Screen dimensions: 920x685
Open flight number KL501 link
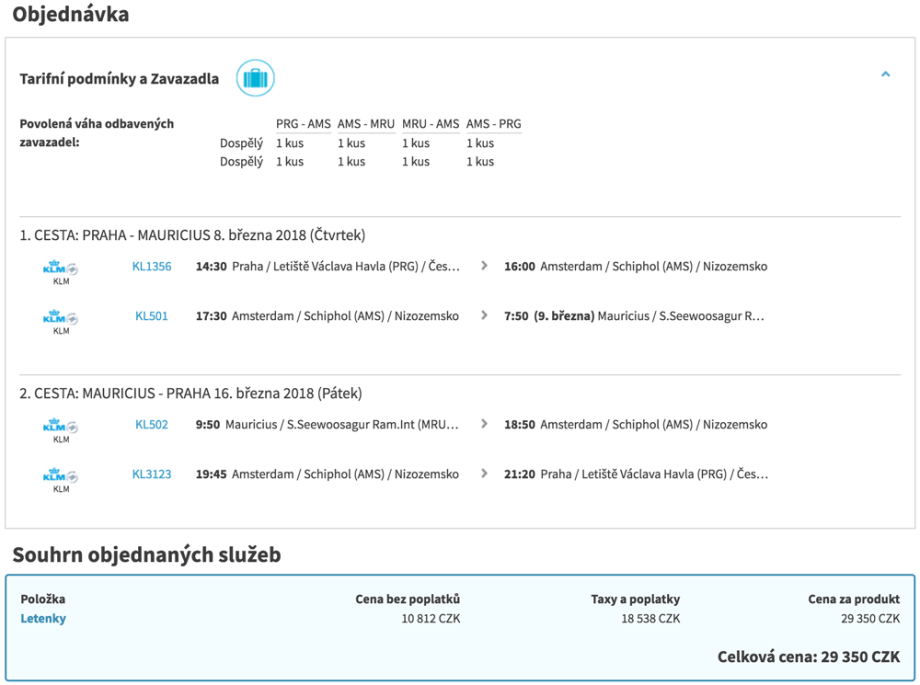tap(152, 316)
